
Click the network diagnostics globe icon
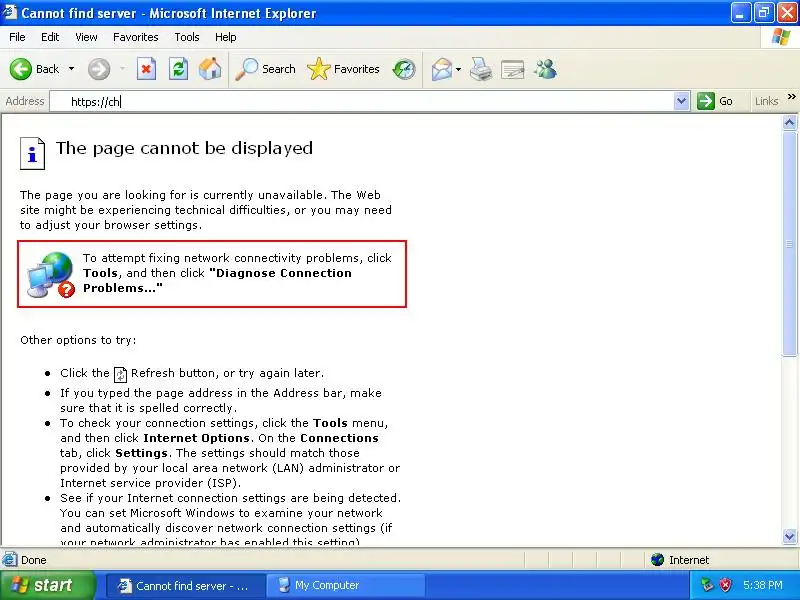pos(51,274)
